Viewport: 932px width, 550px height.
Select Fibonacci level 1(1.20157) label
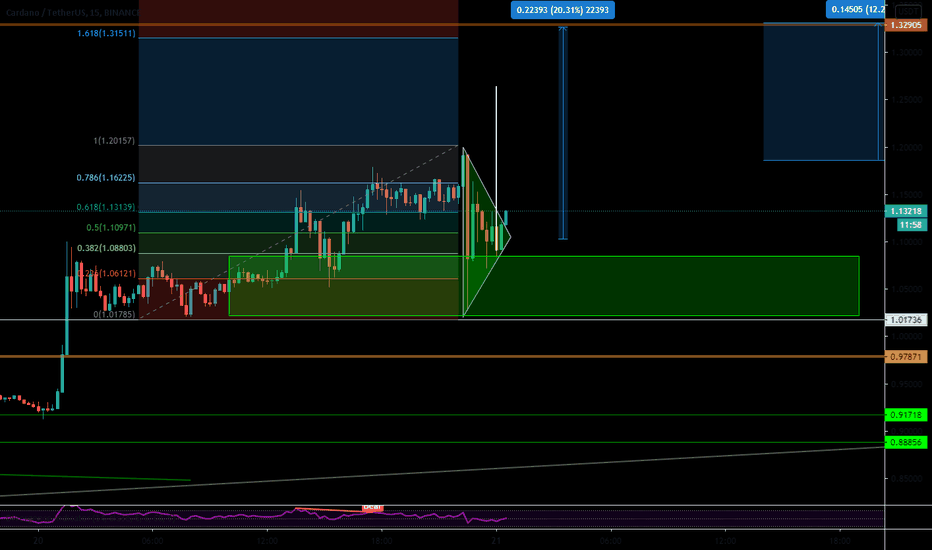pos(114,141)
